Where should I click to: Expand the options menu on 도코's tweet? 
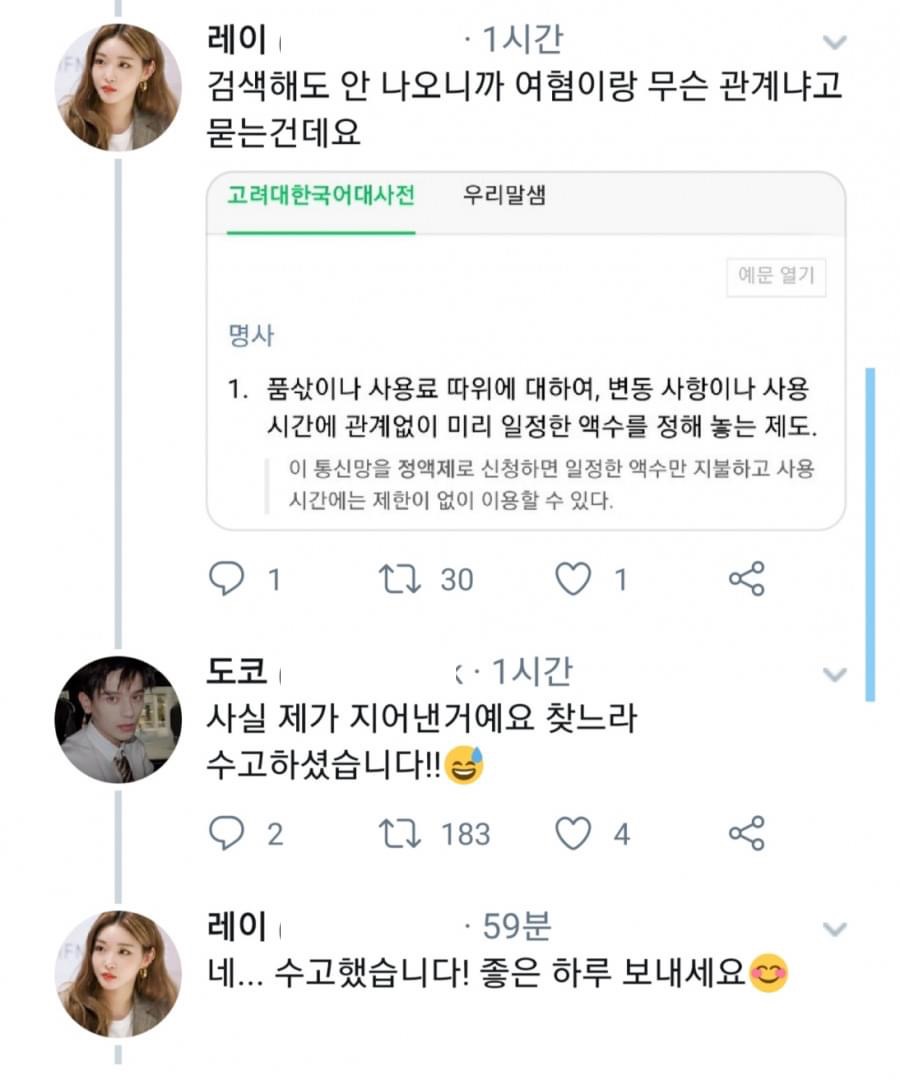833,674
